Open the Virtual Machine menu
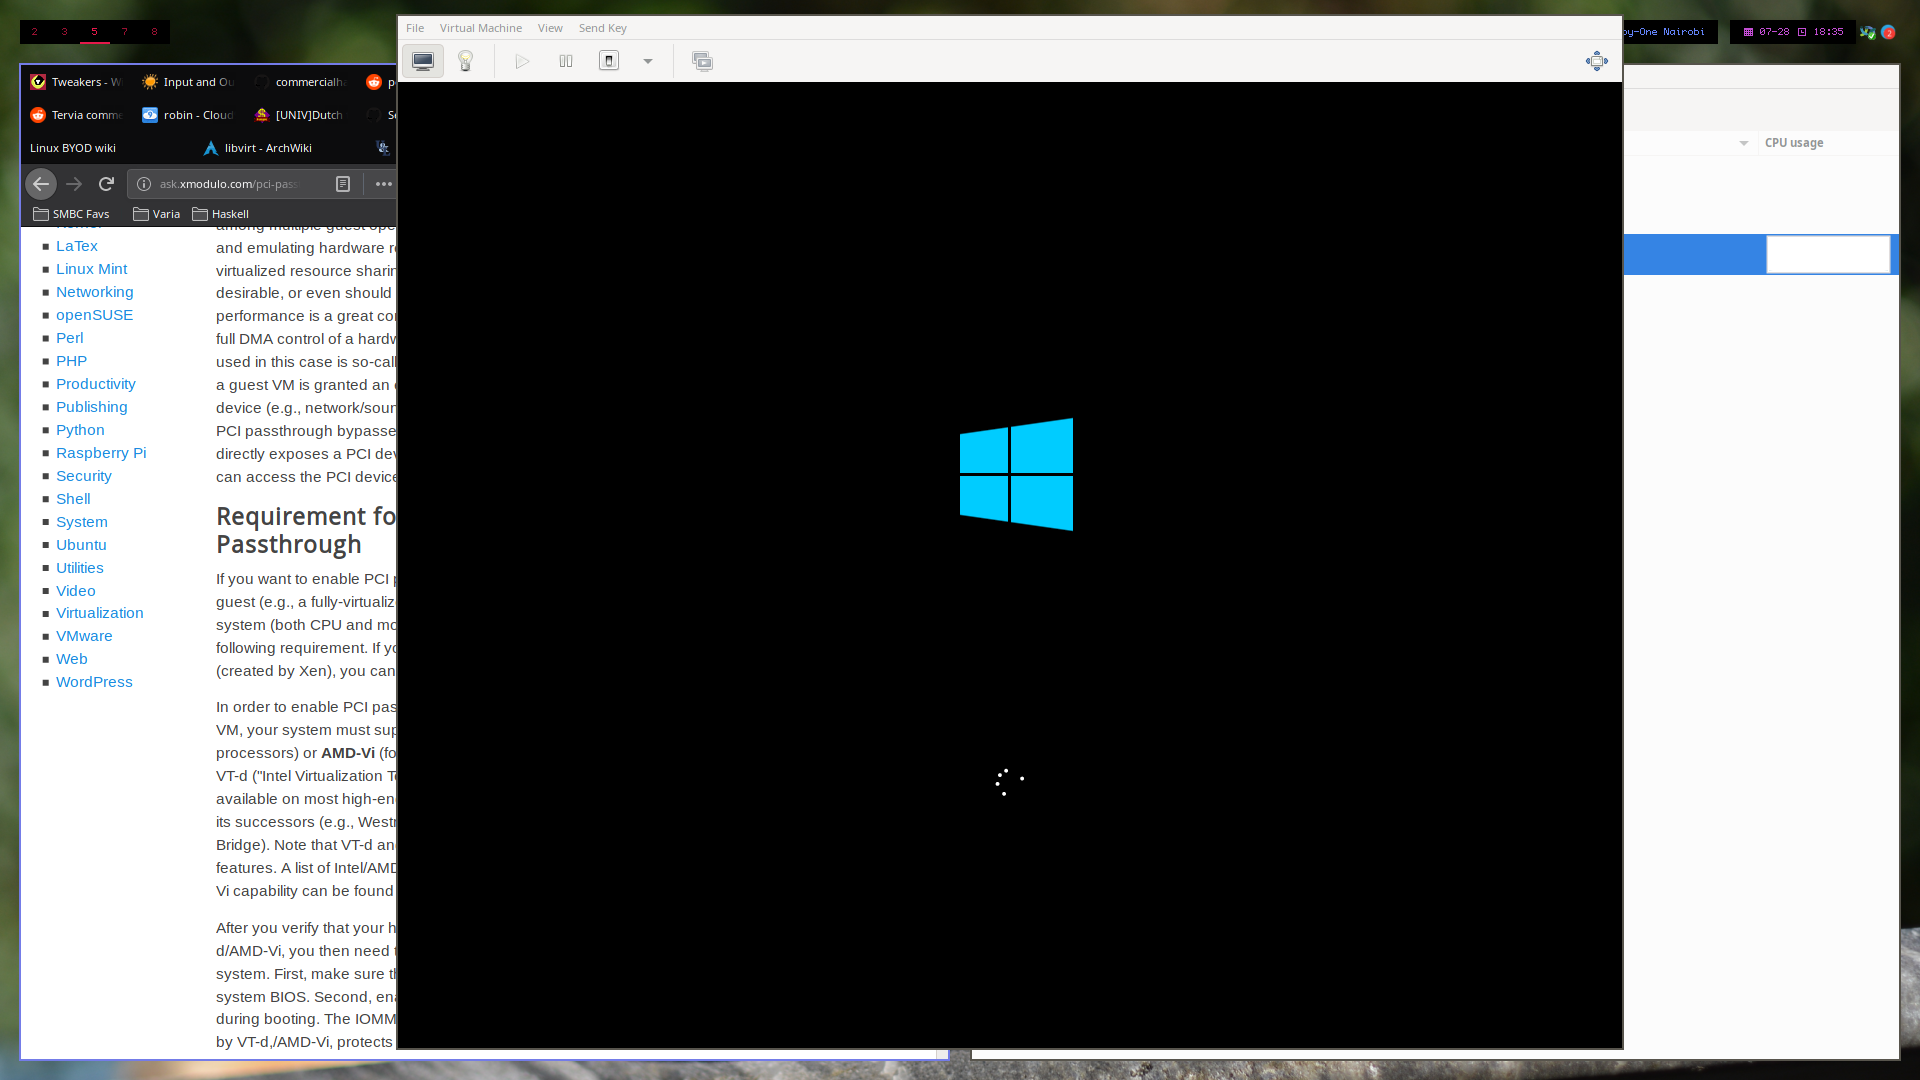1920x1080 pixels. point(480,28)
